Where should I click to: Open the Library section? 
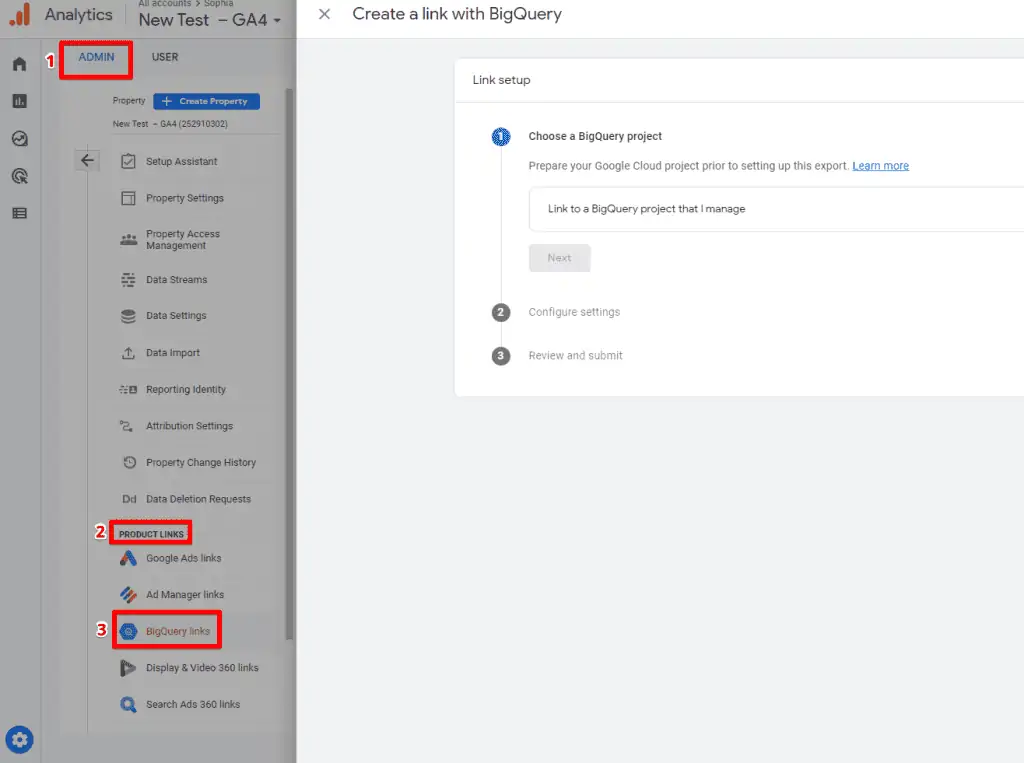[x=18, y=213]
